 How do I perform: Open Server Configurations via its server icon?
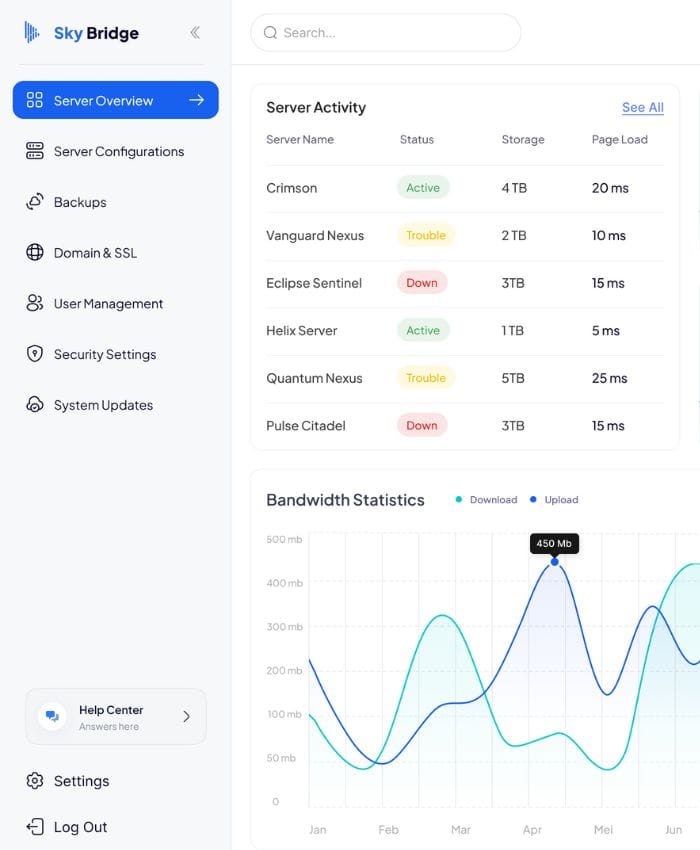click(35, 151)
